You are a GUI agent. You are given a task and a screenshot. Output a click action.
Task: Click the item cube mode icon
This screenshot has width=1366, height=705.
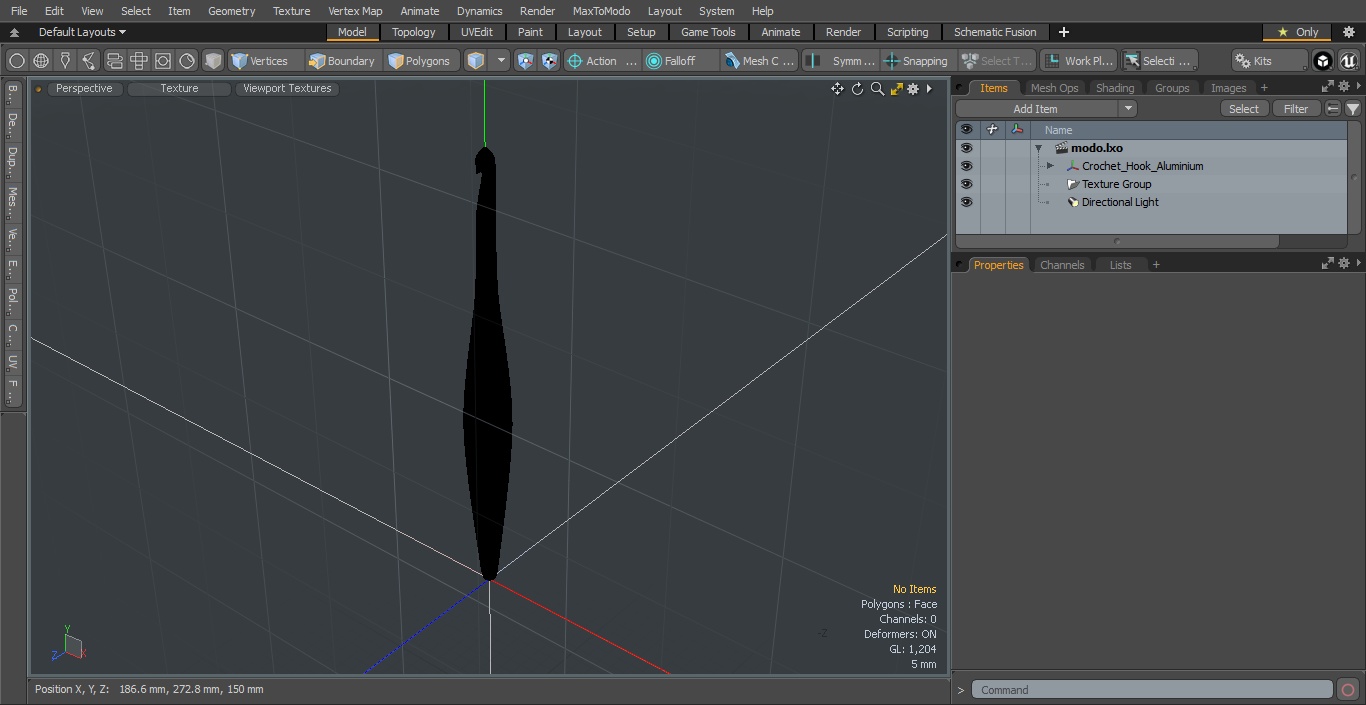[x=476, y=61]
